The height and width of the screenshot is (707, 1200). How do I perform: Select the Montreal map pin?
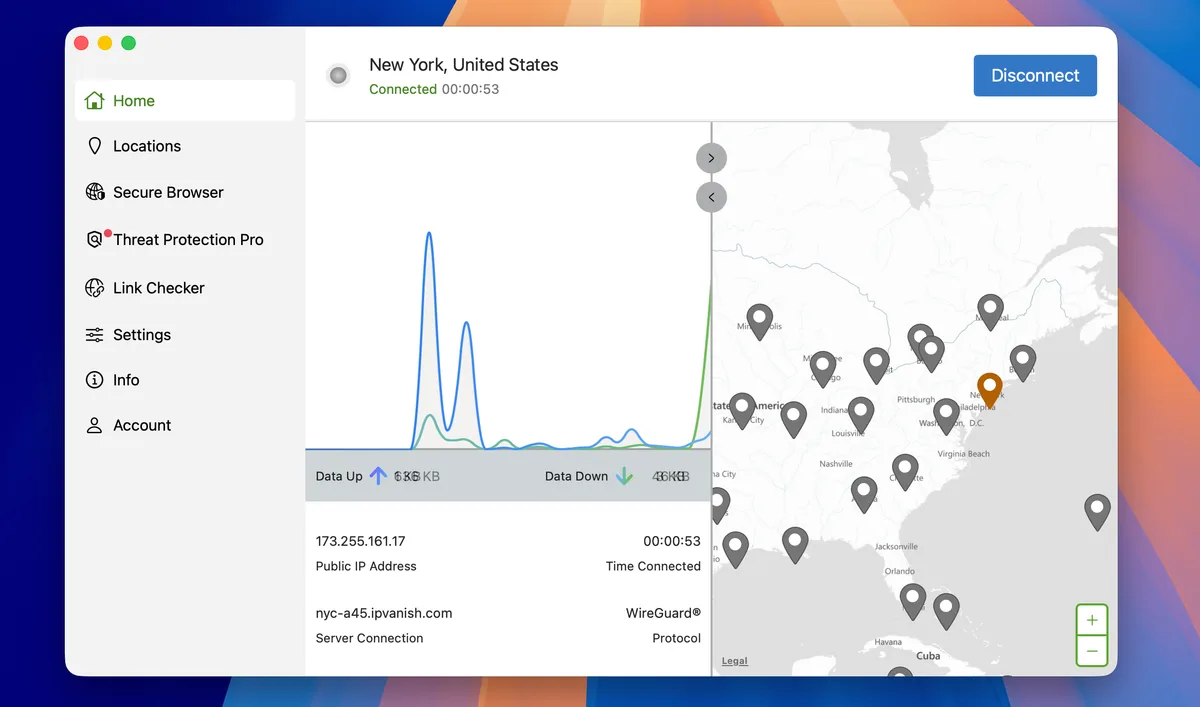tap(990, 311)
